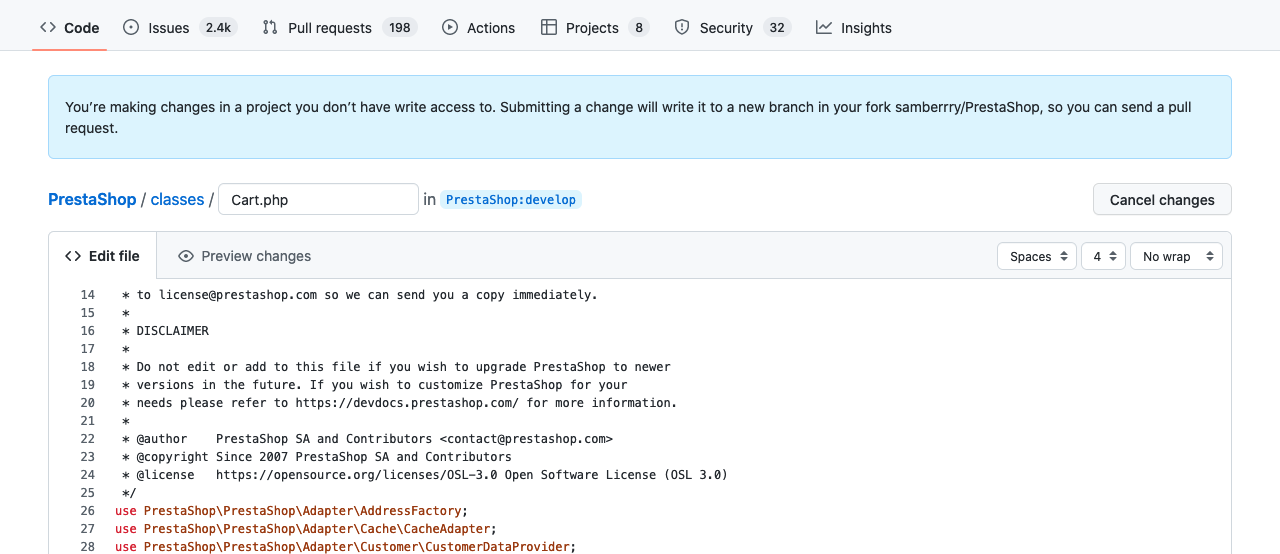Cancel changes to the file

point(1162,199)
